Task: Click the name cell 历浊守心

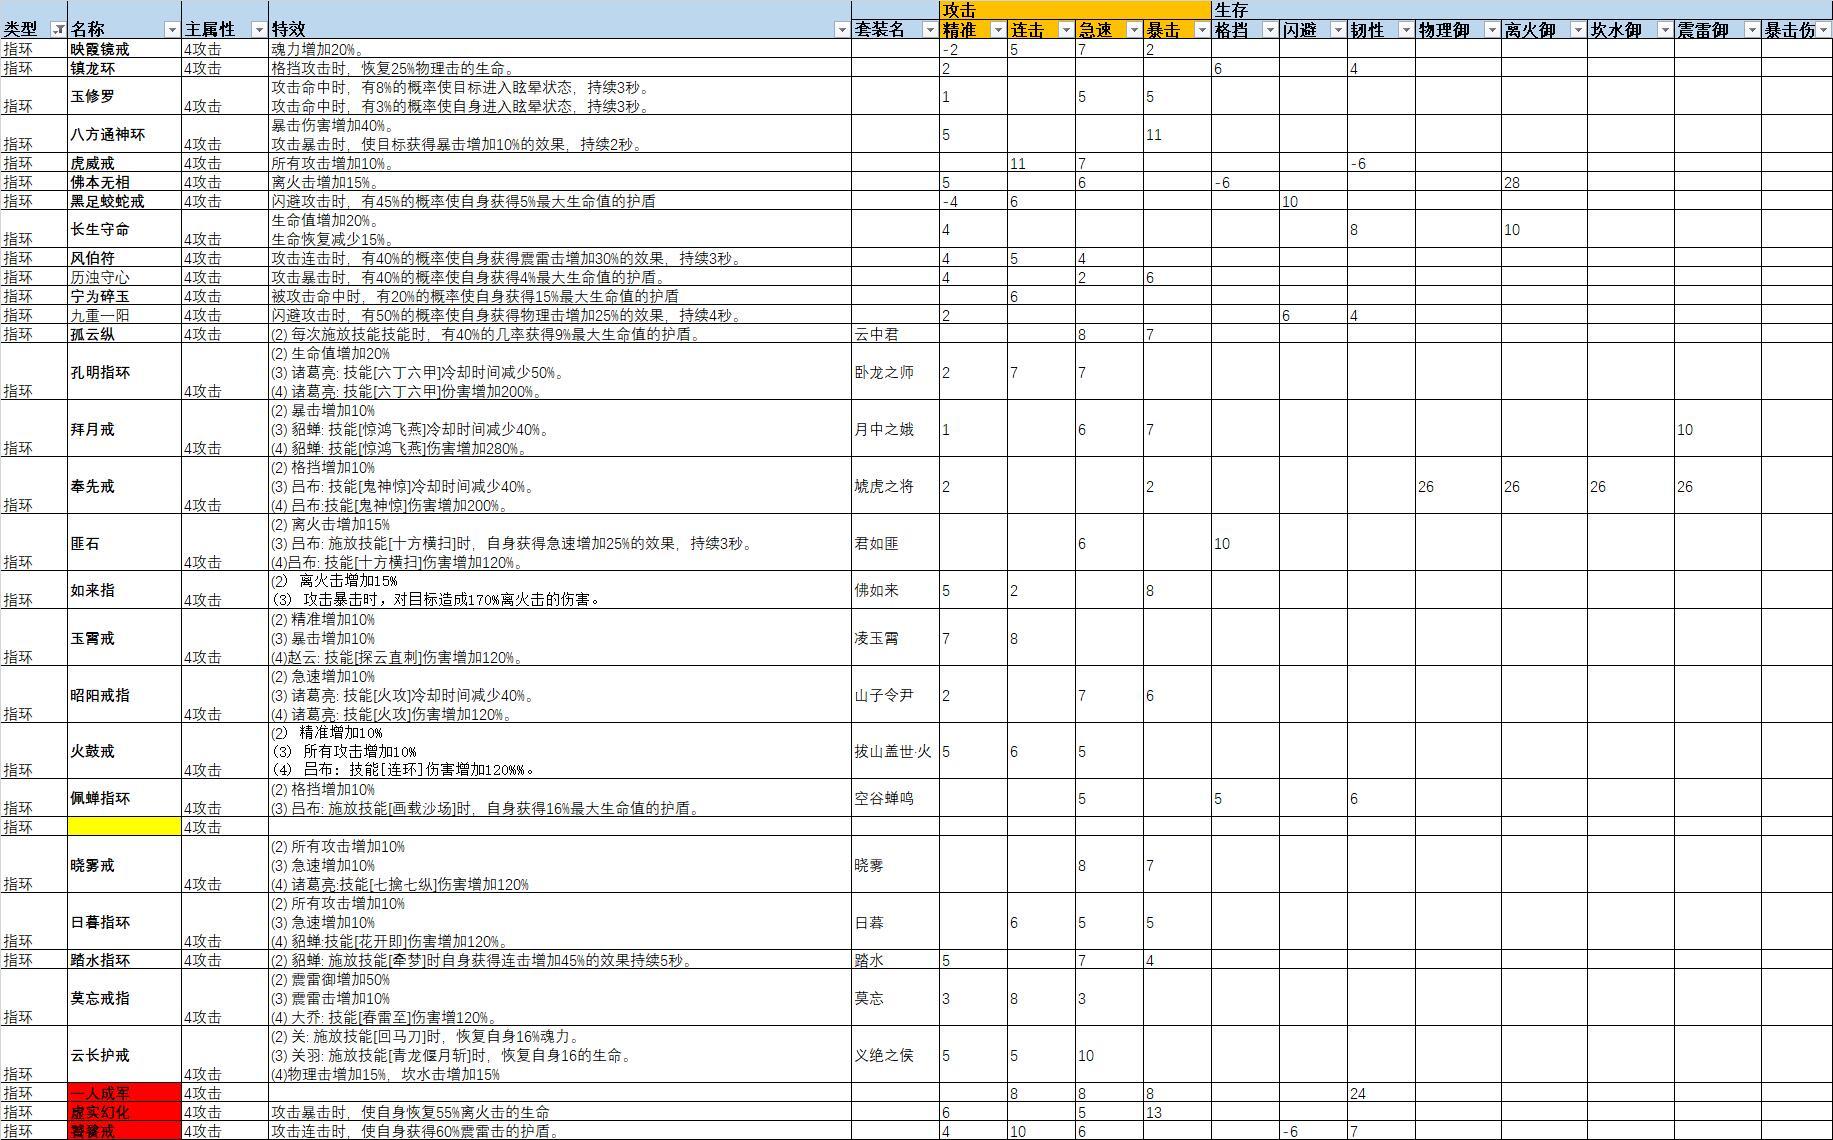Action: (x=124, y=277)
